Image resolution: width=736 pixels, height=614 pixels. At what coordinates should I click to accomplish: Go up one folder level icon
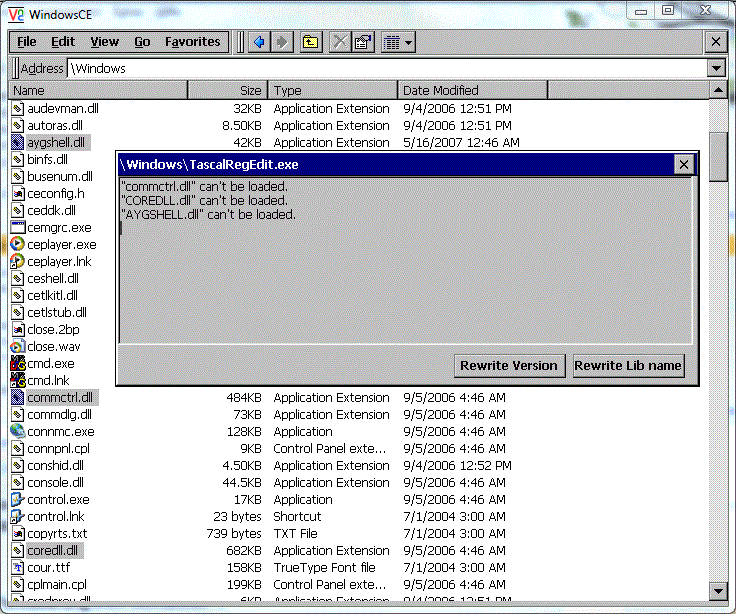pos(310,42)
